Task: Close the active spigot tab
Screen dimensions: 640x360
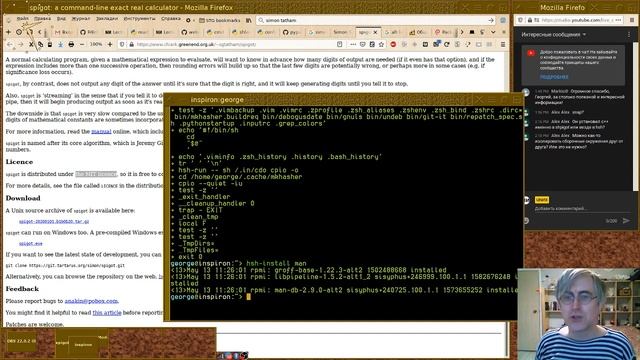Action: tap(375, 32)
